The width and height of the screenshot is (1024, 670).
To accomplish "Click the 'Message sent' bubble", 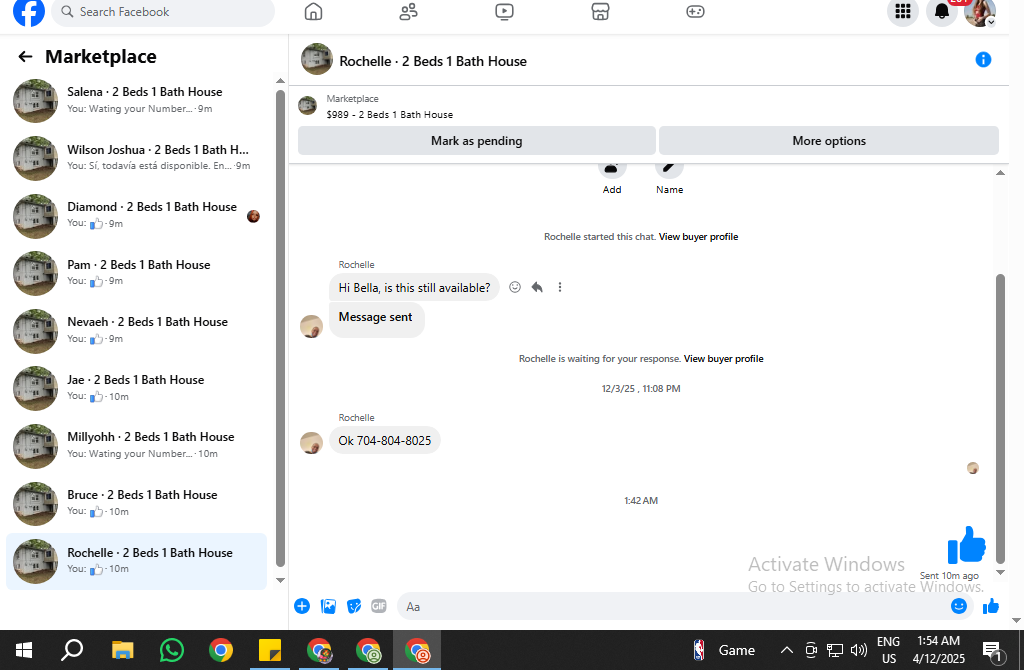I will pos(376,318).
